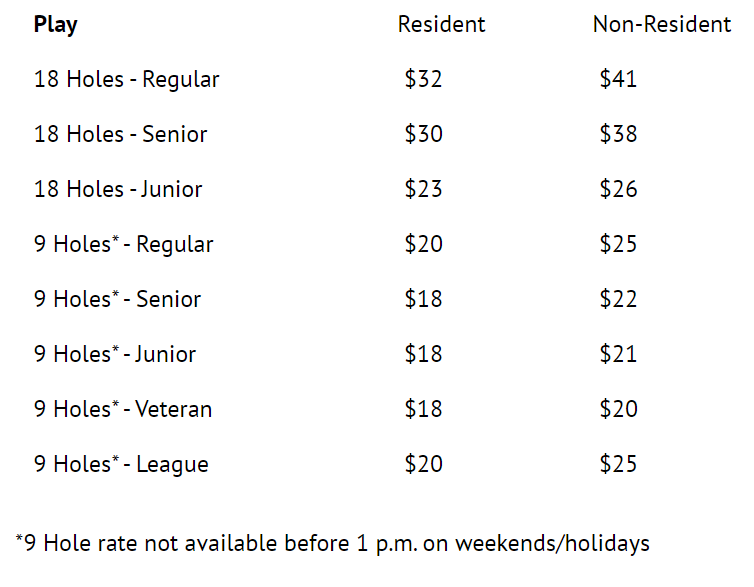
Task: Click the $32 resident 18-hole regular price
Action: coord(423,80)
